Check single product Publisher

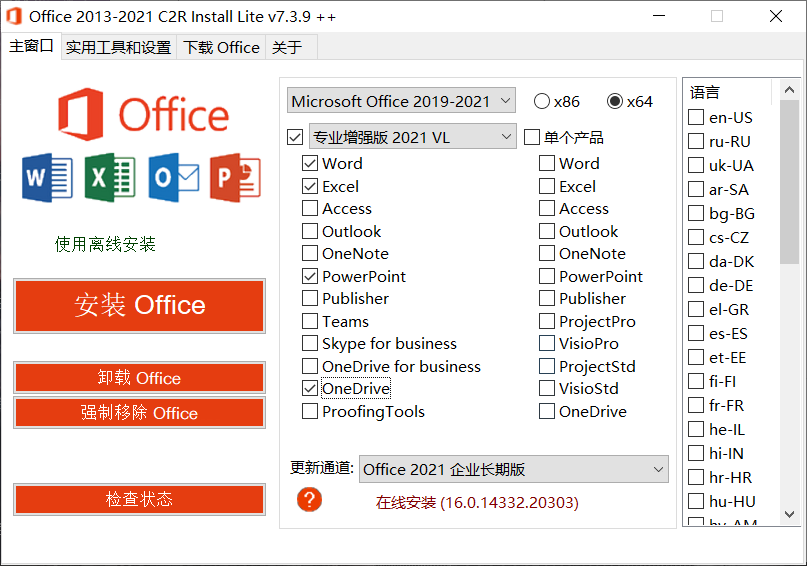[x=547, y=298]
